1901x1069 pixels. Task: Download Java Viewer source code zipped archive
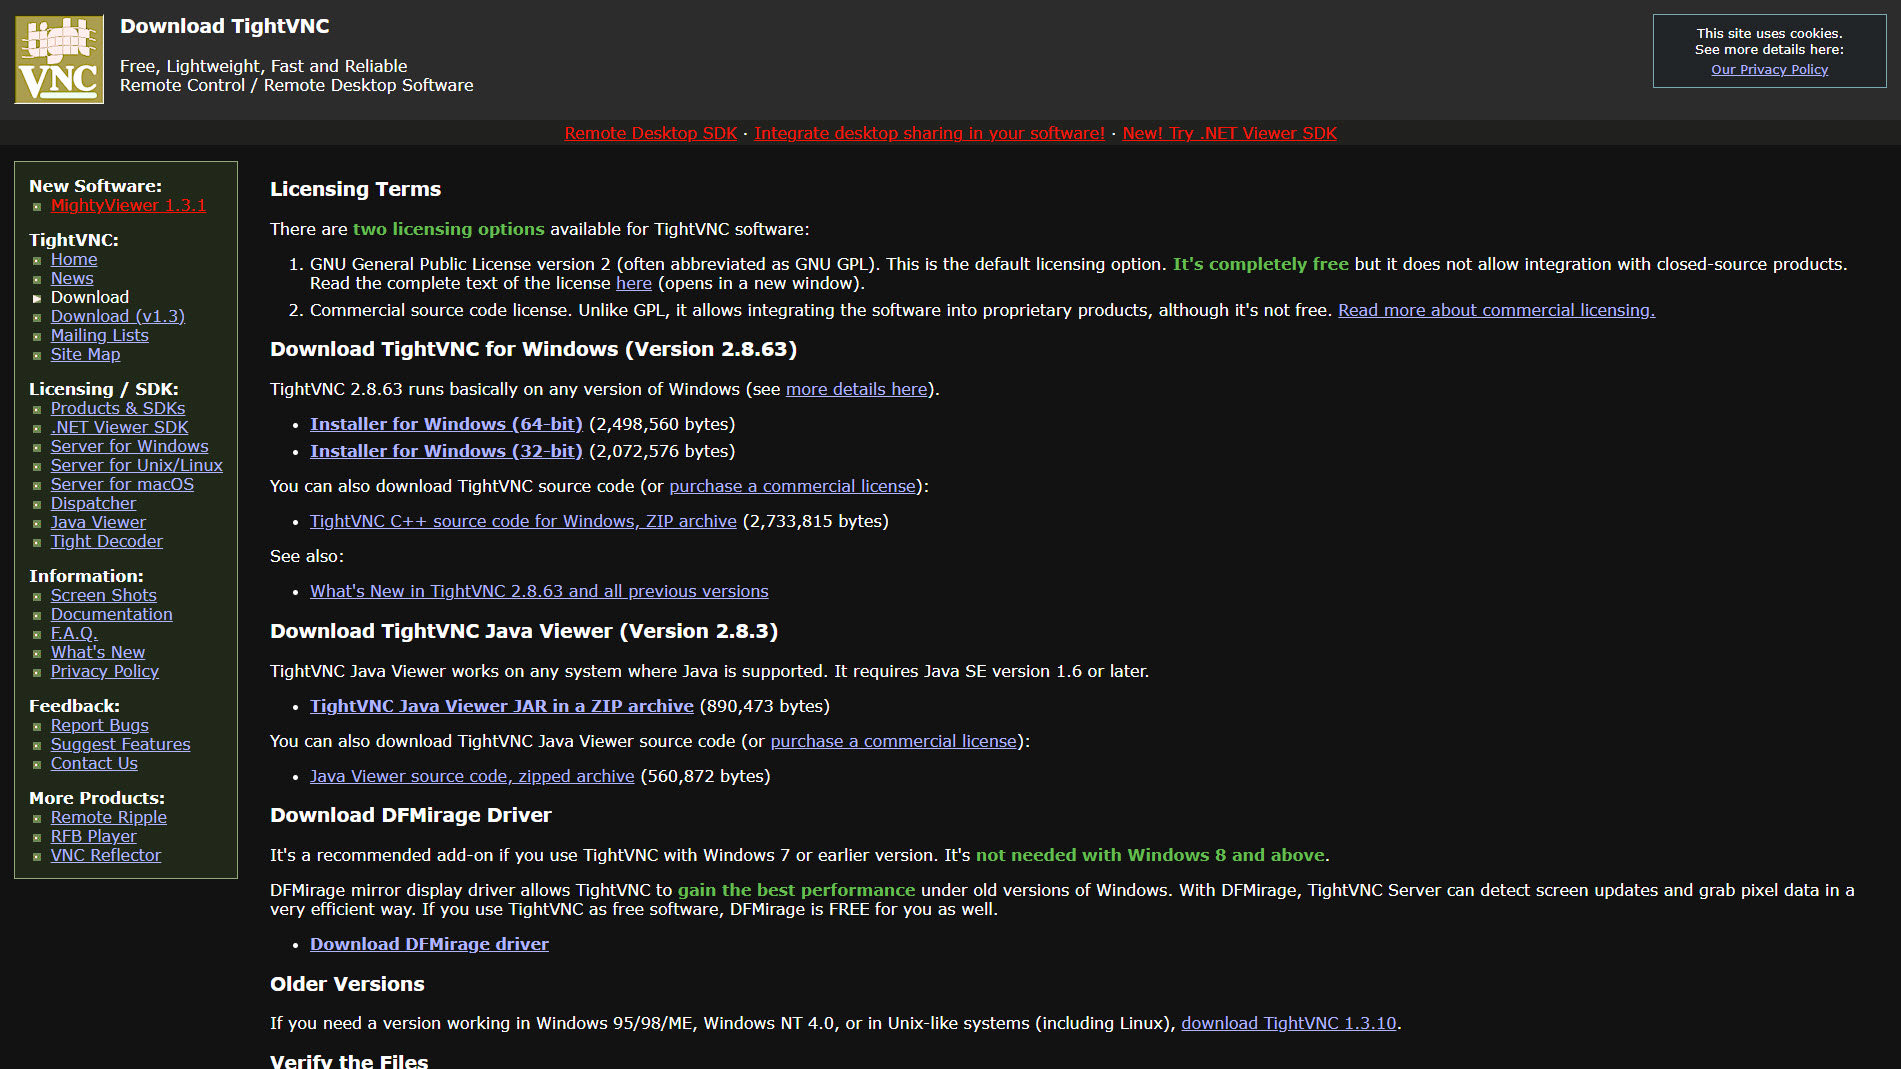click(472, 776)
